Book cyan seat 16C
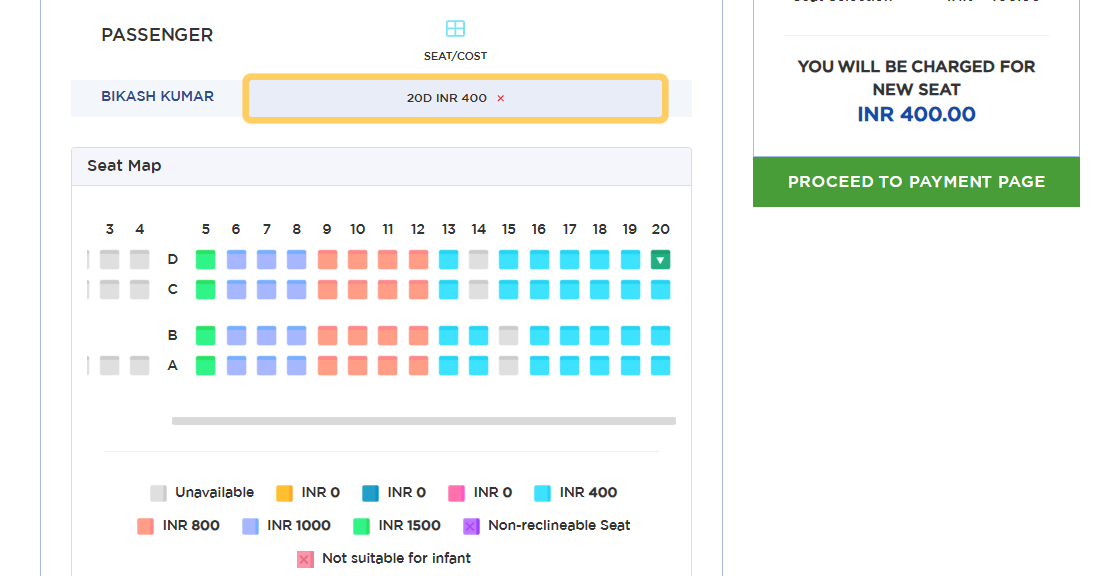Screen dimensions: 1117x576 539,290
